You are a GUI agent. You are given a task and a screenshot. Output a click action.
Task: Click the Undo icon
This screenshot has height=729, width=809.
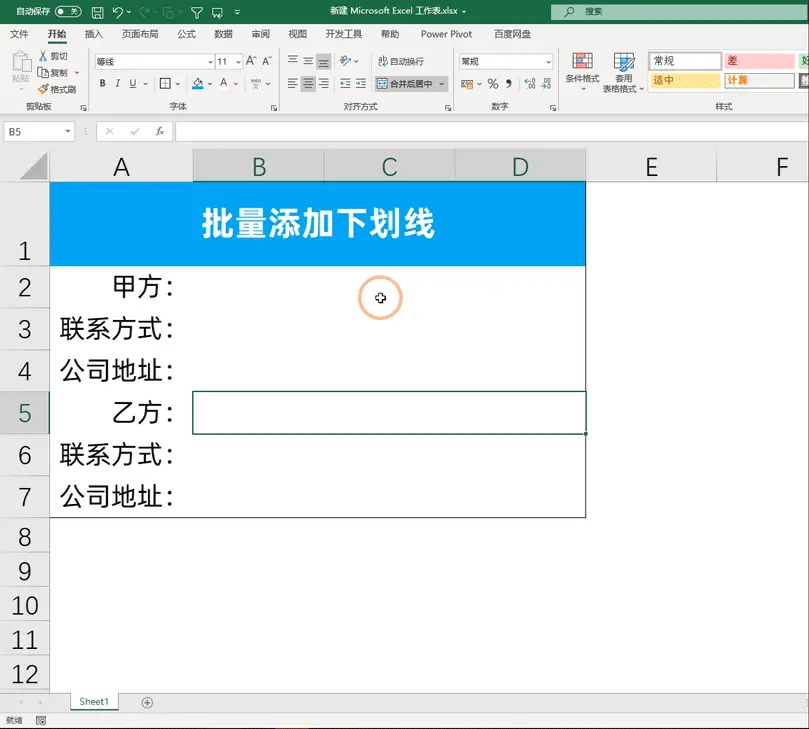(x=119, y=11)
